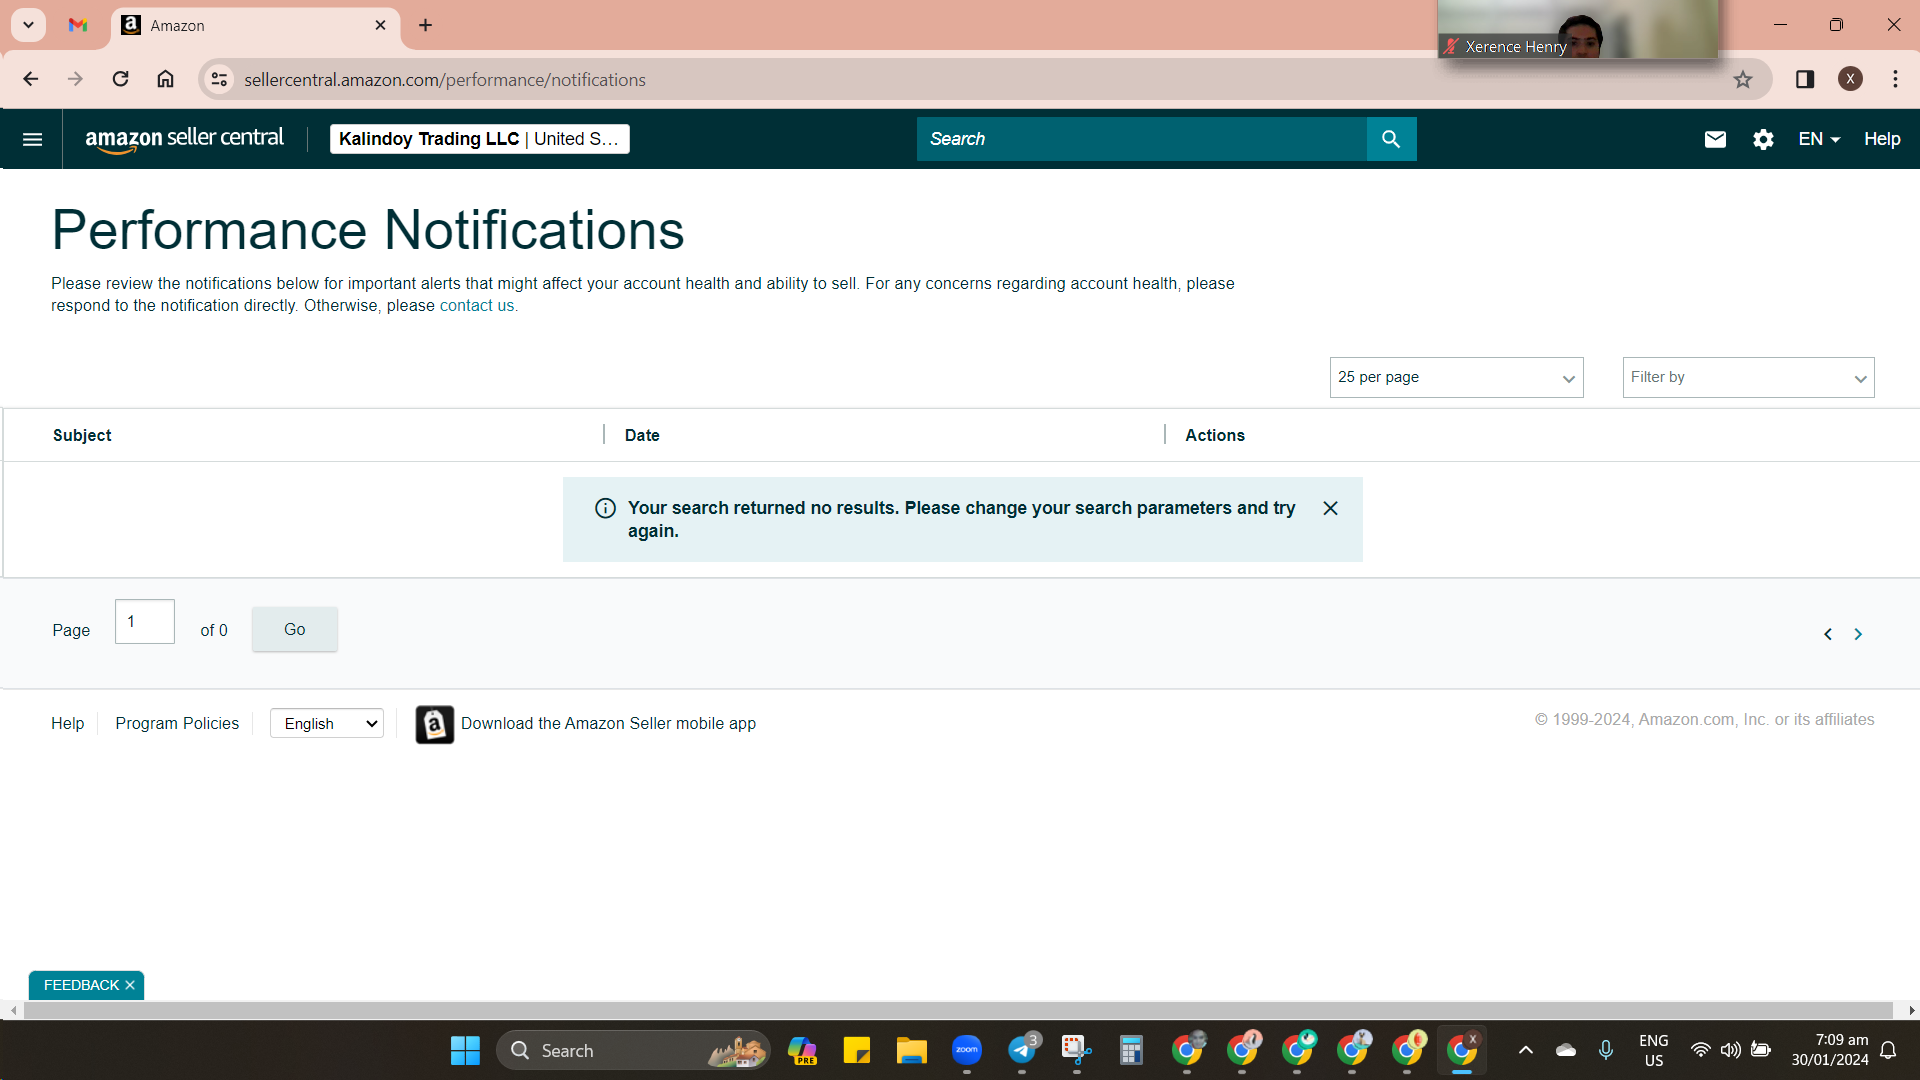Click 'Download the Amazon Seller mobile app'
The height and width of the screenshot is (1080, 1920).
tap(608, 723)
